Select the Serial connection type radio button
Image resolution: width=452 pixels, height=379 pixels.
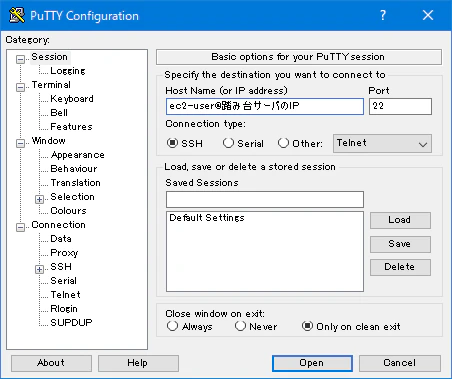tap(228, 143)
